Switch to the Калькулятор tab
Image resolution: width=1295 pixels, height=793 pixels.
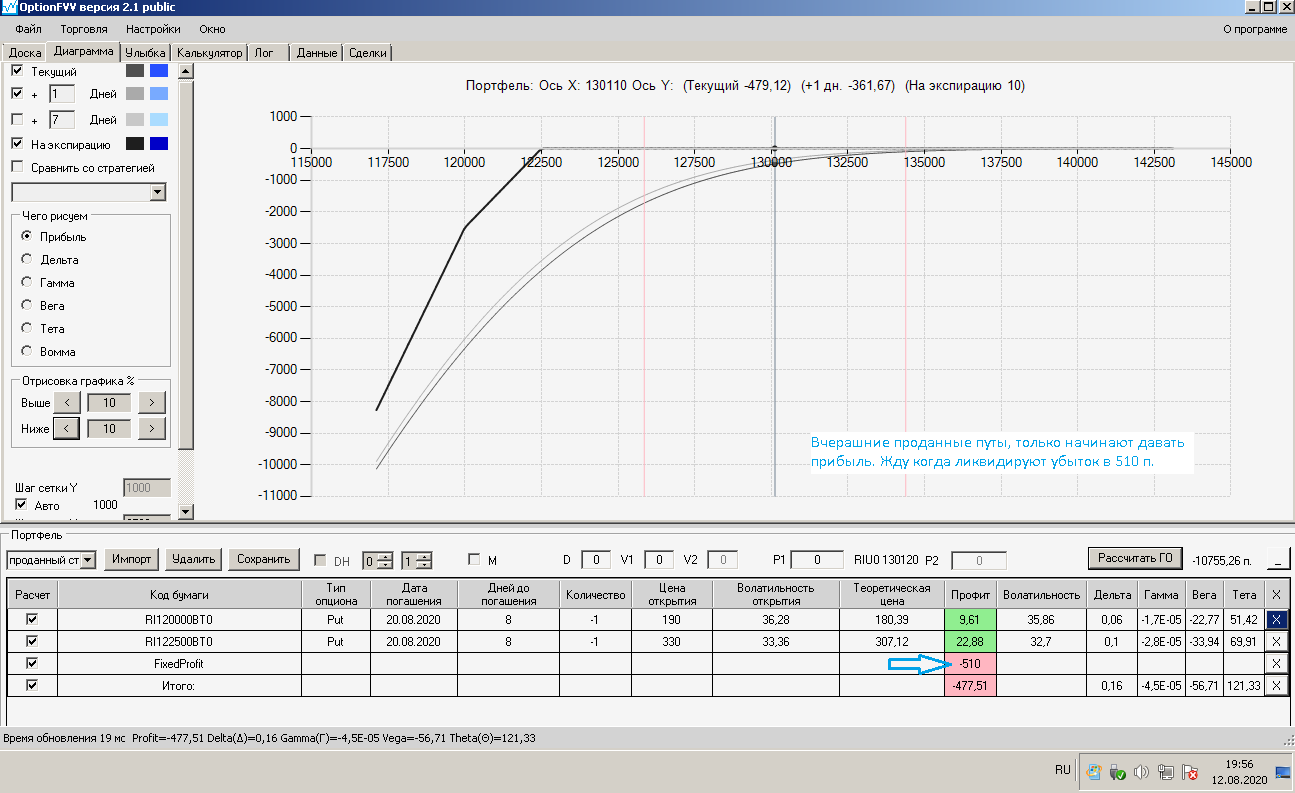pos(209,53)
